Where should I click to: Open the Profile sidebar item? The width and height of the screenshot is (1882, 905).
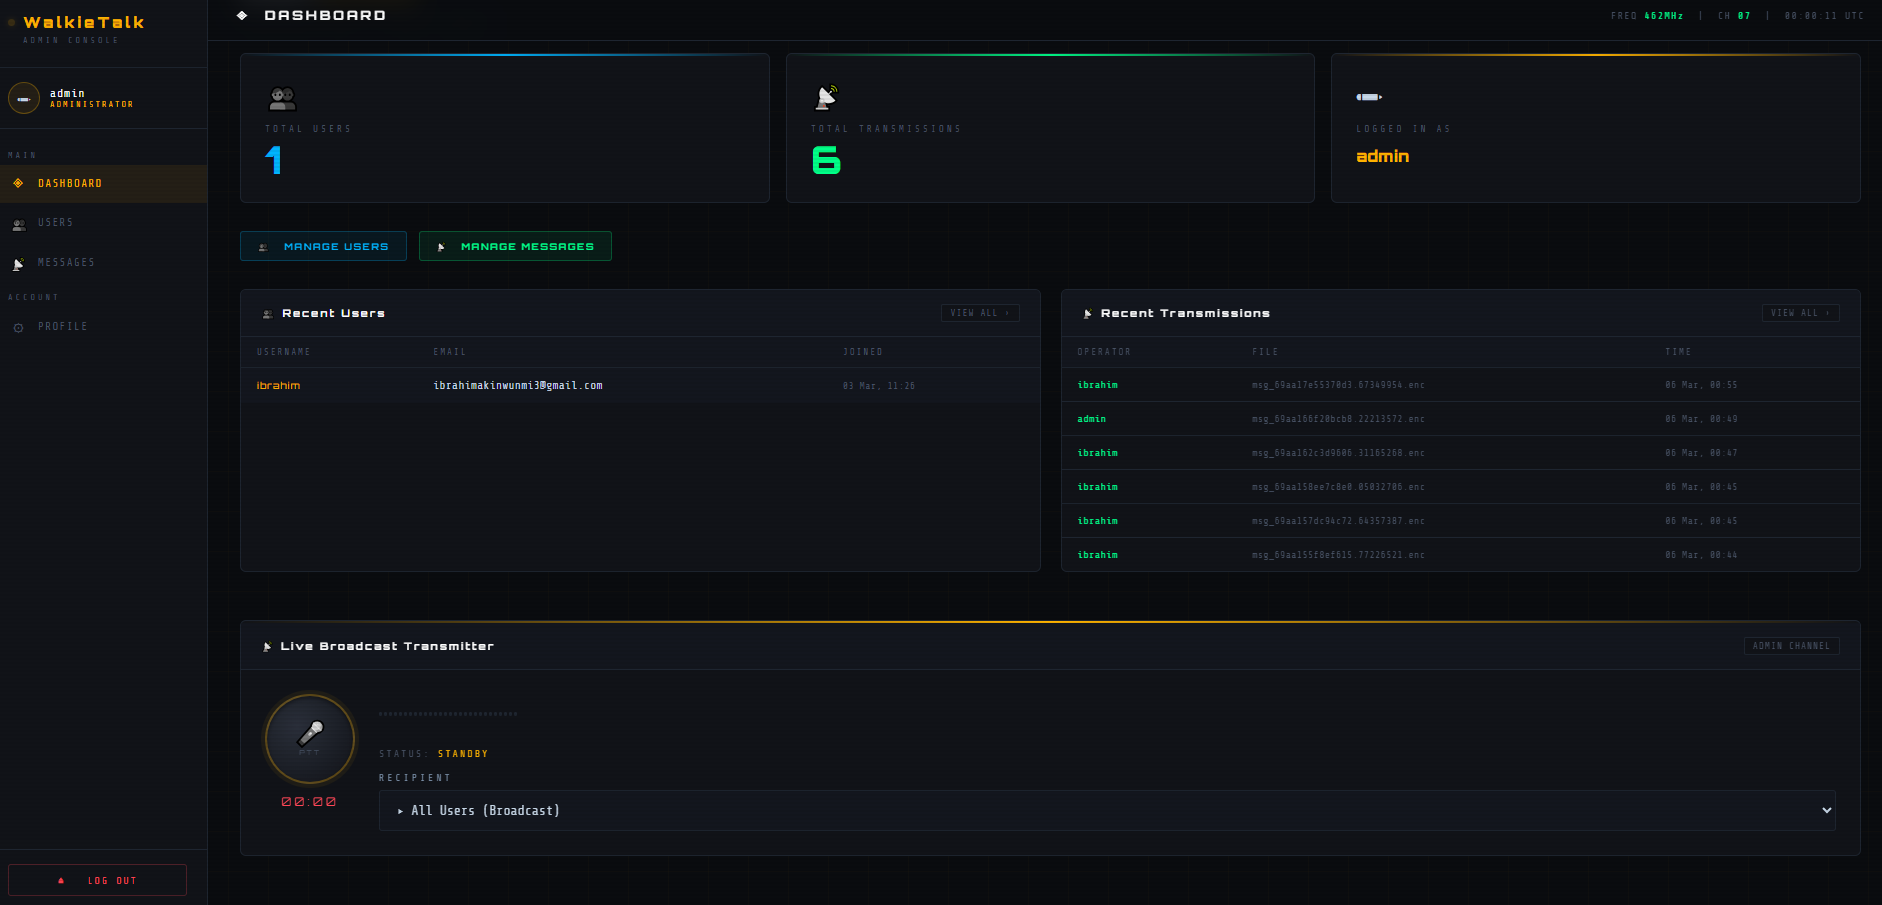104,327
